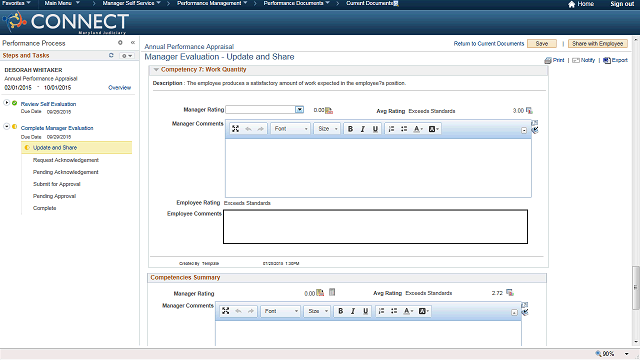Image resolution: width=640 pixels, height=360 pixels.
Task: Open Font dropdown in Competency 7 editor
Action: (x=291, y=129)
